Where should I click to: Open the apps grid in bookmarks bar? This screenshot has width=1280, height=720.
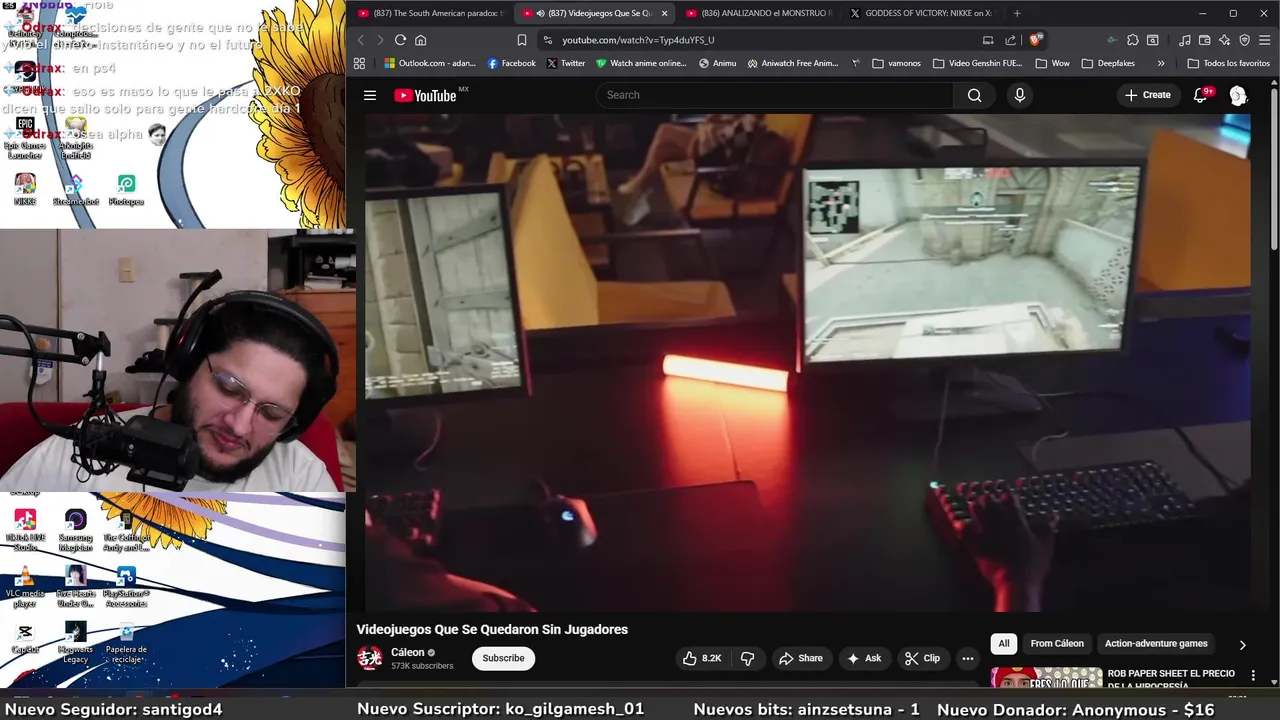pyautogui.click(x=359, y=63)
